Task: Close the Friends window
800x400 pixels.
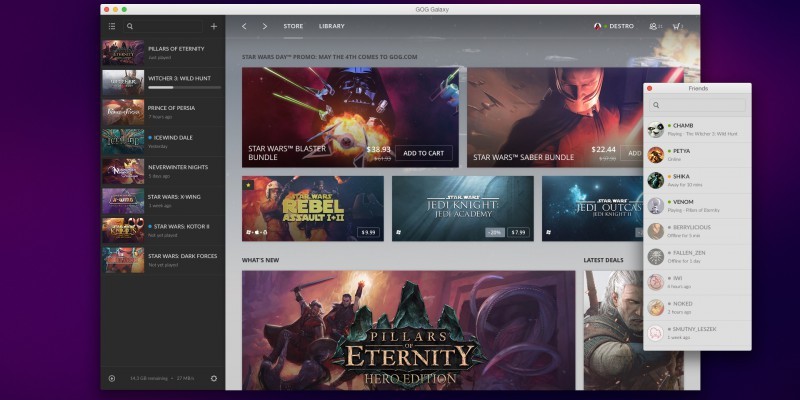Action: [649, 88]
